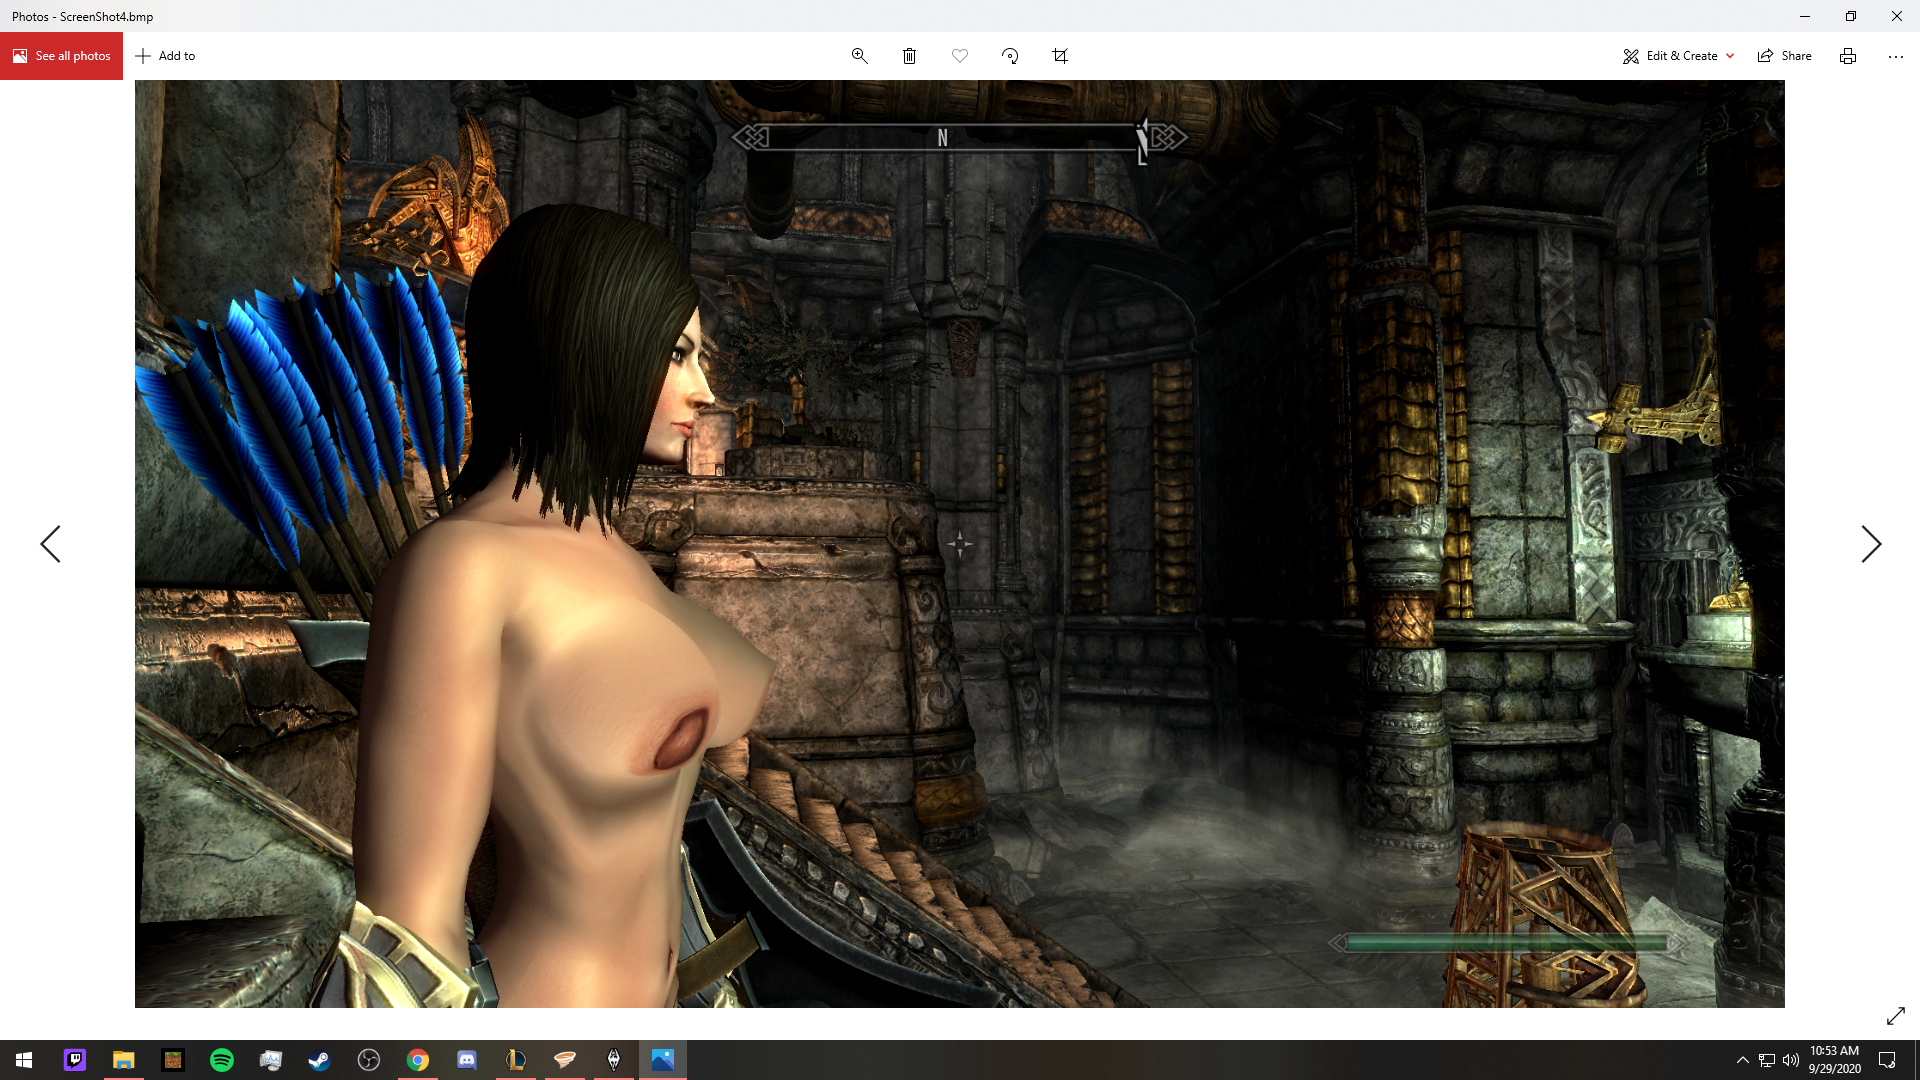Viewport: 1920px width, 1080px height.
Task: Rotate the photo using the rotate icon
Action: (x=1010, y=56)
